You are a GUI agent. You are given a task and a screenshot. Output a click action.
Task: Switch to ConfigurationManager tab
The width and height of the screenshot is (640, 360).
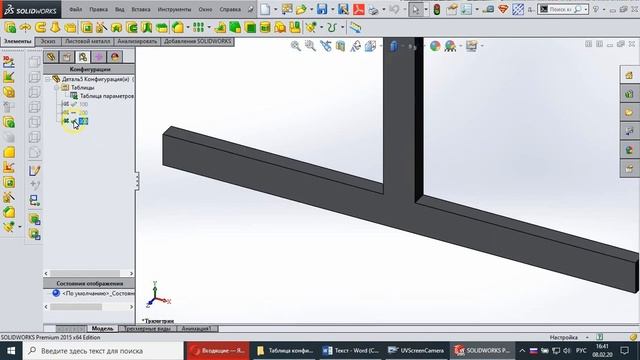click(x=83, y=57)
